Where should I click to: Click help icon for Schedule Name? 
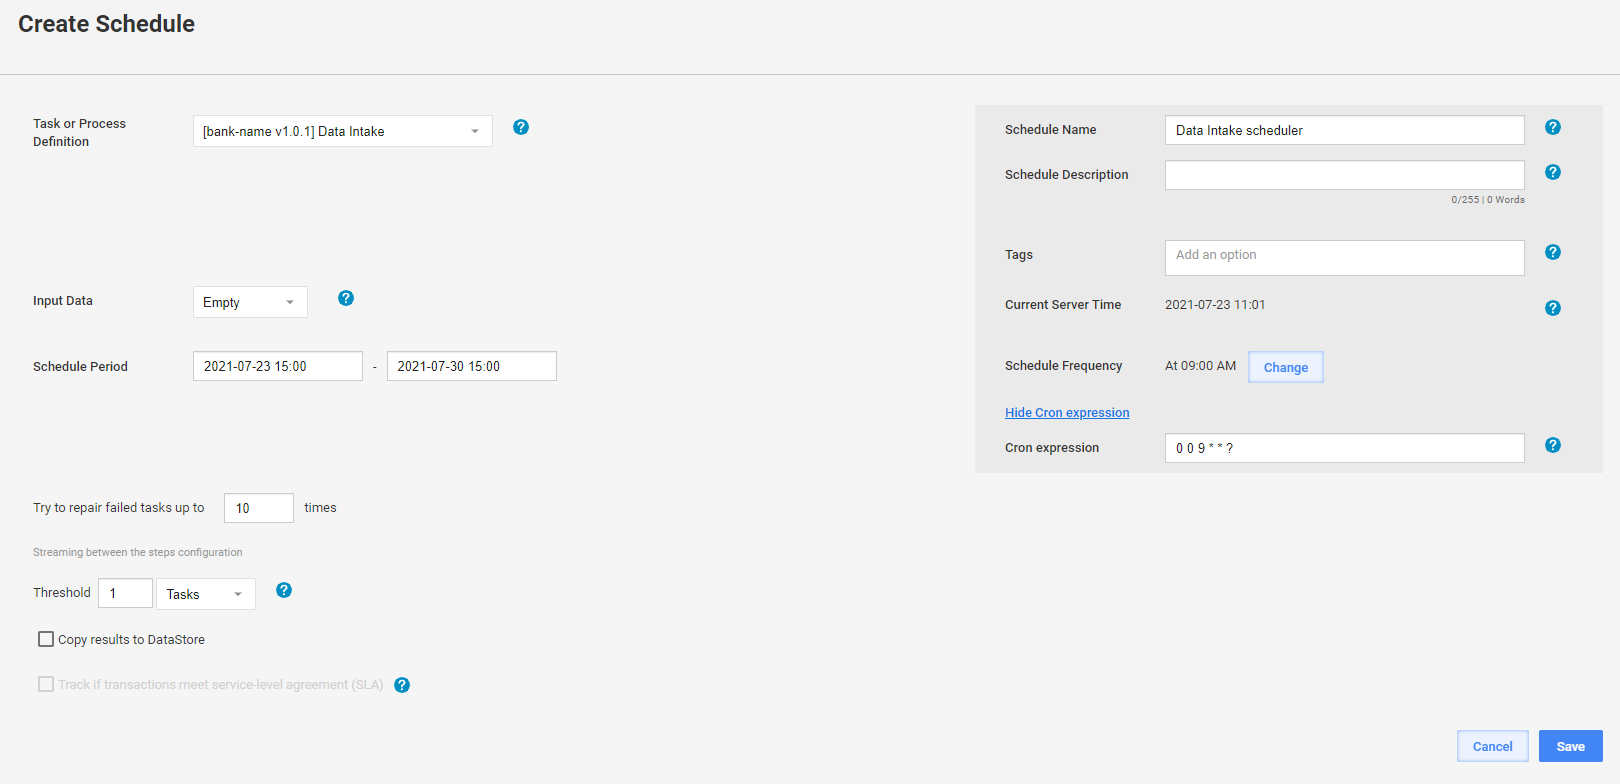[x=1553, y=127]
